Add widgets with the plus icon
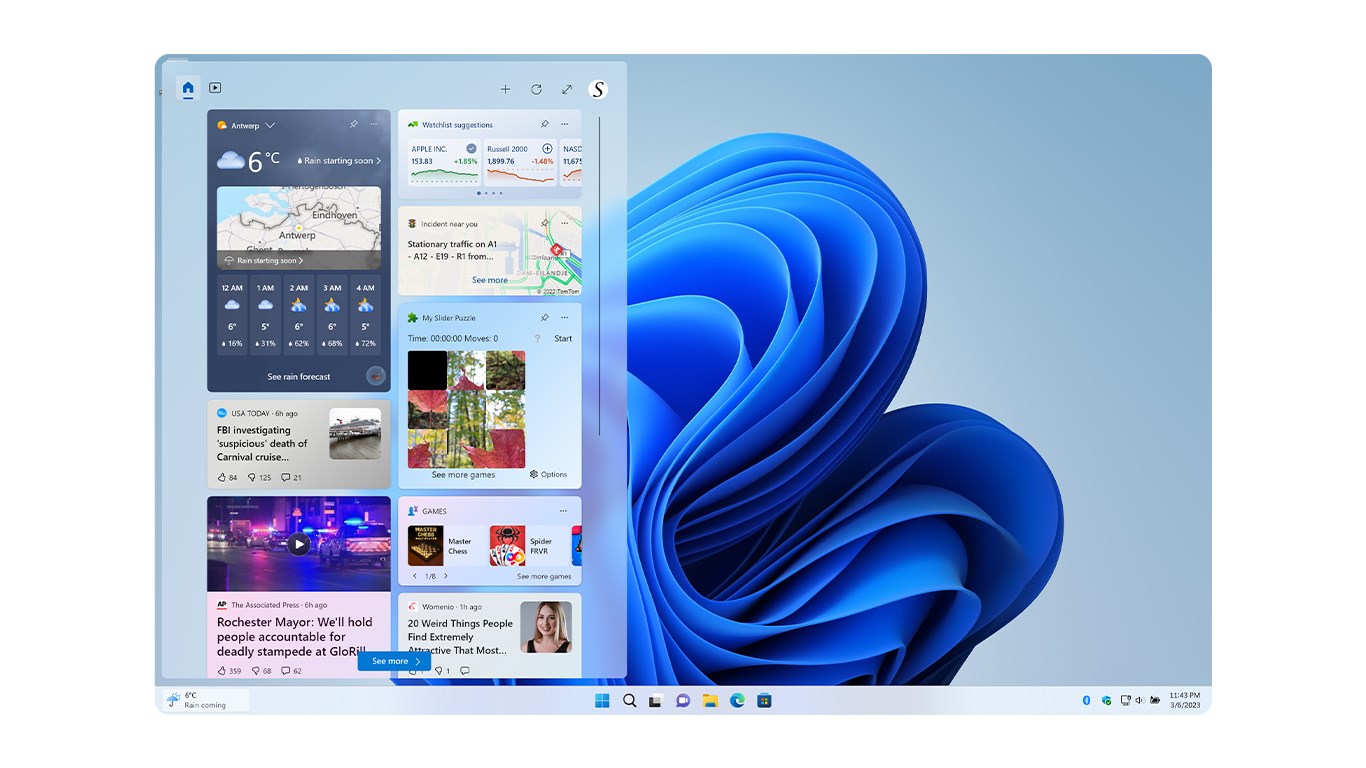Image resolution: width=1366 pixels, height=768 pixels. [x=505, y=89]
